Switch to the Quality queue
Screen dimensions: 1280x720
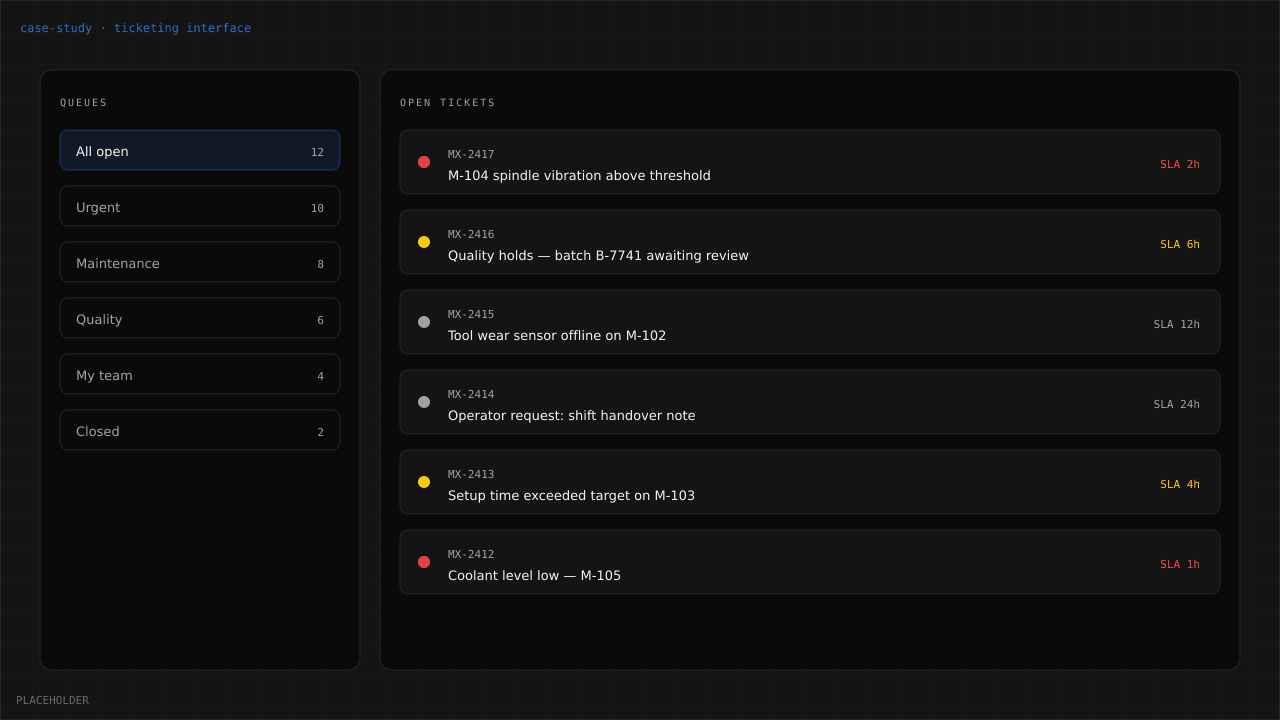(200, 318)
